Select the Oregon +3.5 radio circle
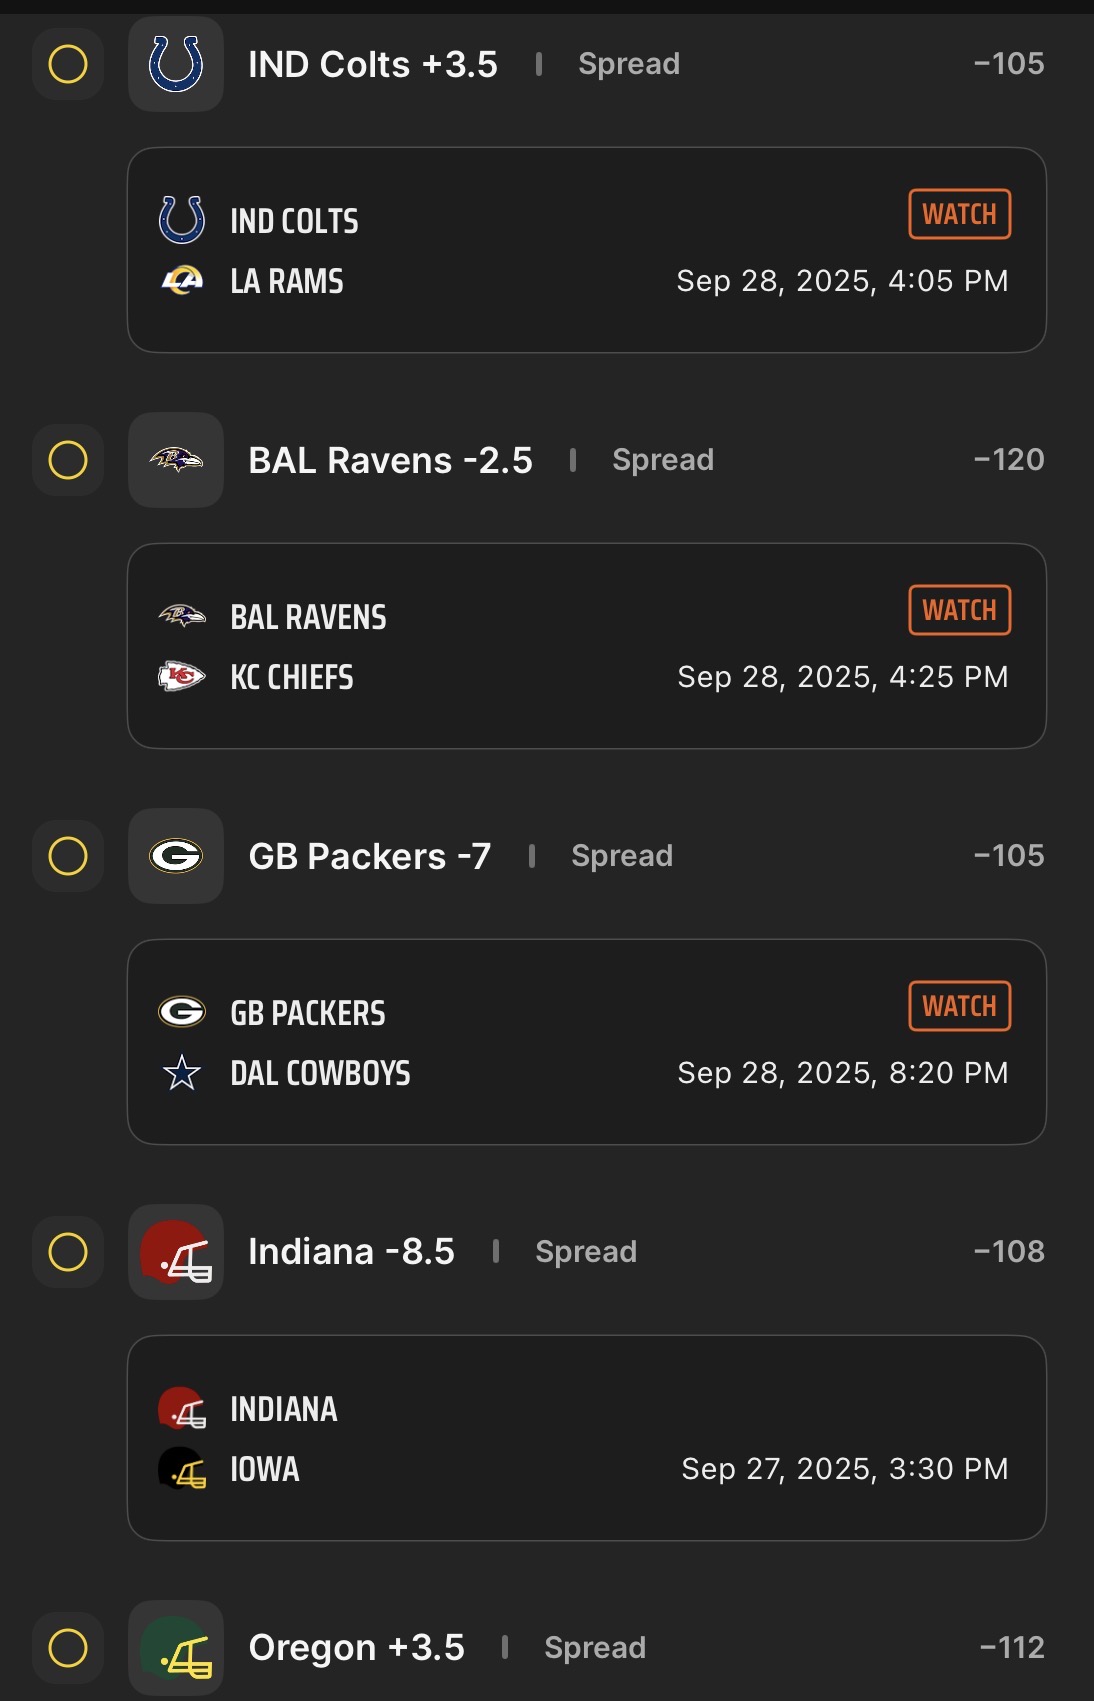1094x1701 pixels. (x=68, y=1648)
